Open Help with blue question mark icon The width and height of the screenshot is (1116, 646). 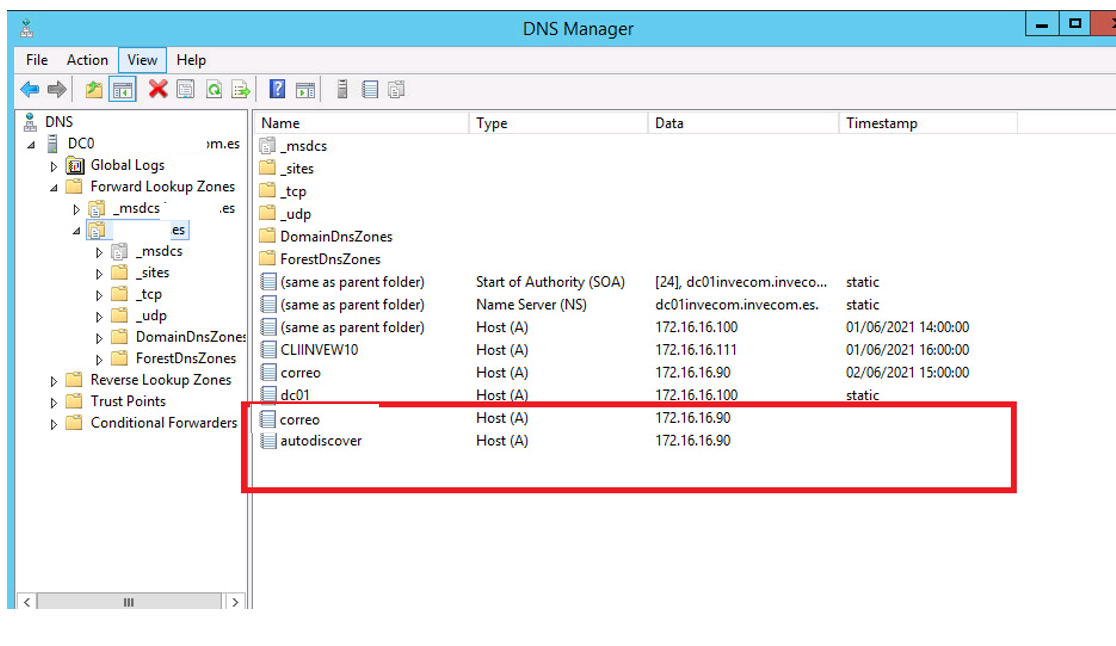[277, 90]
